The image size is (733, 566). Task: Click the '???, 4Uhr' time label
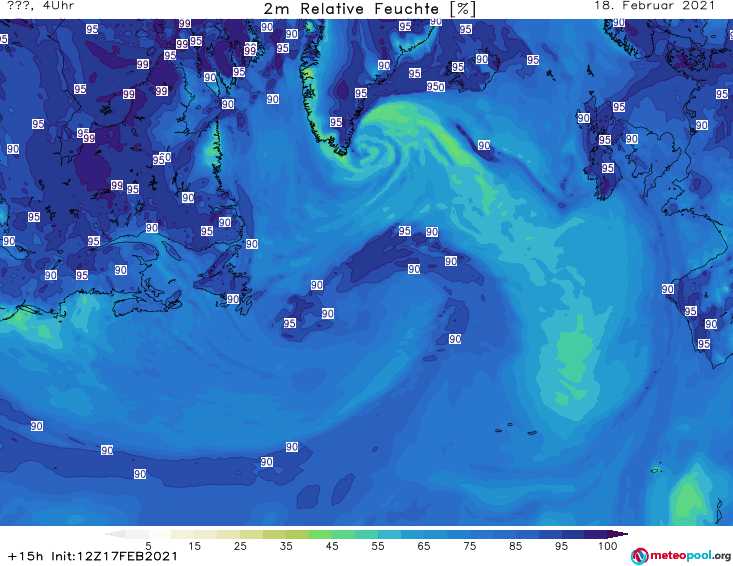tap(40, 6)
